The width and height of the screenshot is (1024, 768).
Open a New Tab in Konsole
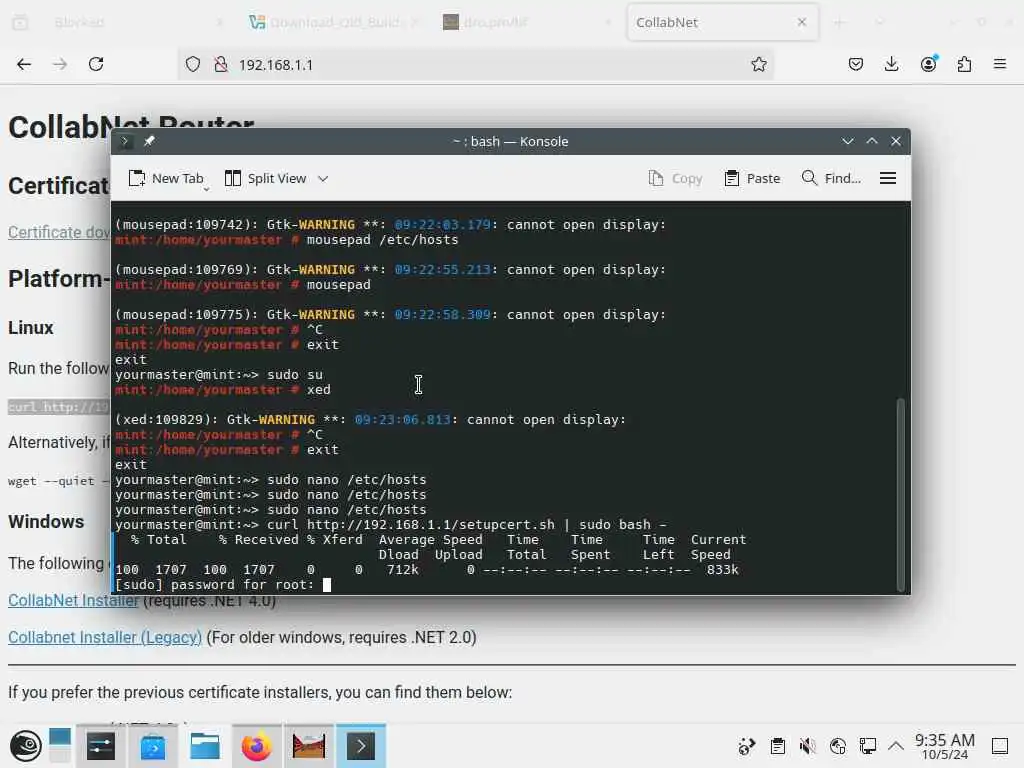[166, 178]
